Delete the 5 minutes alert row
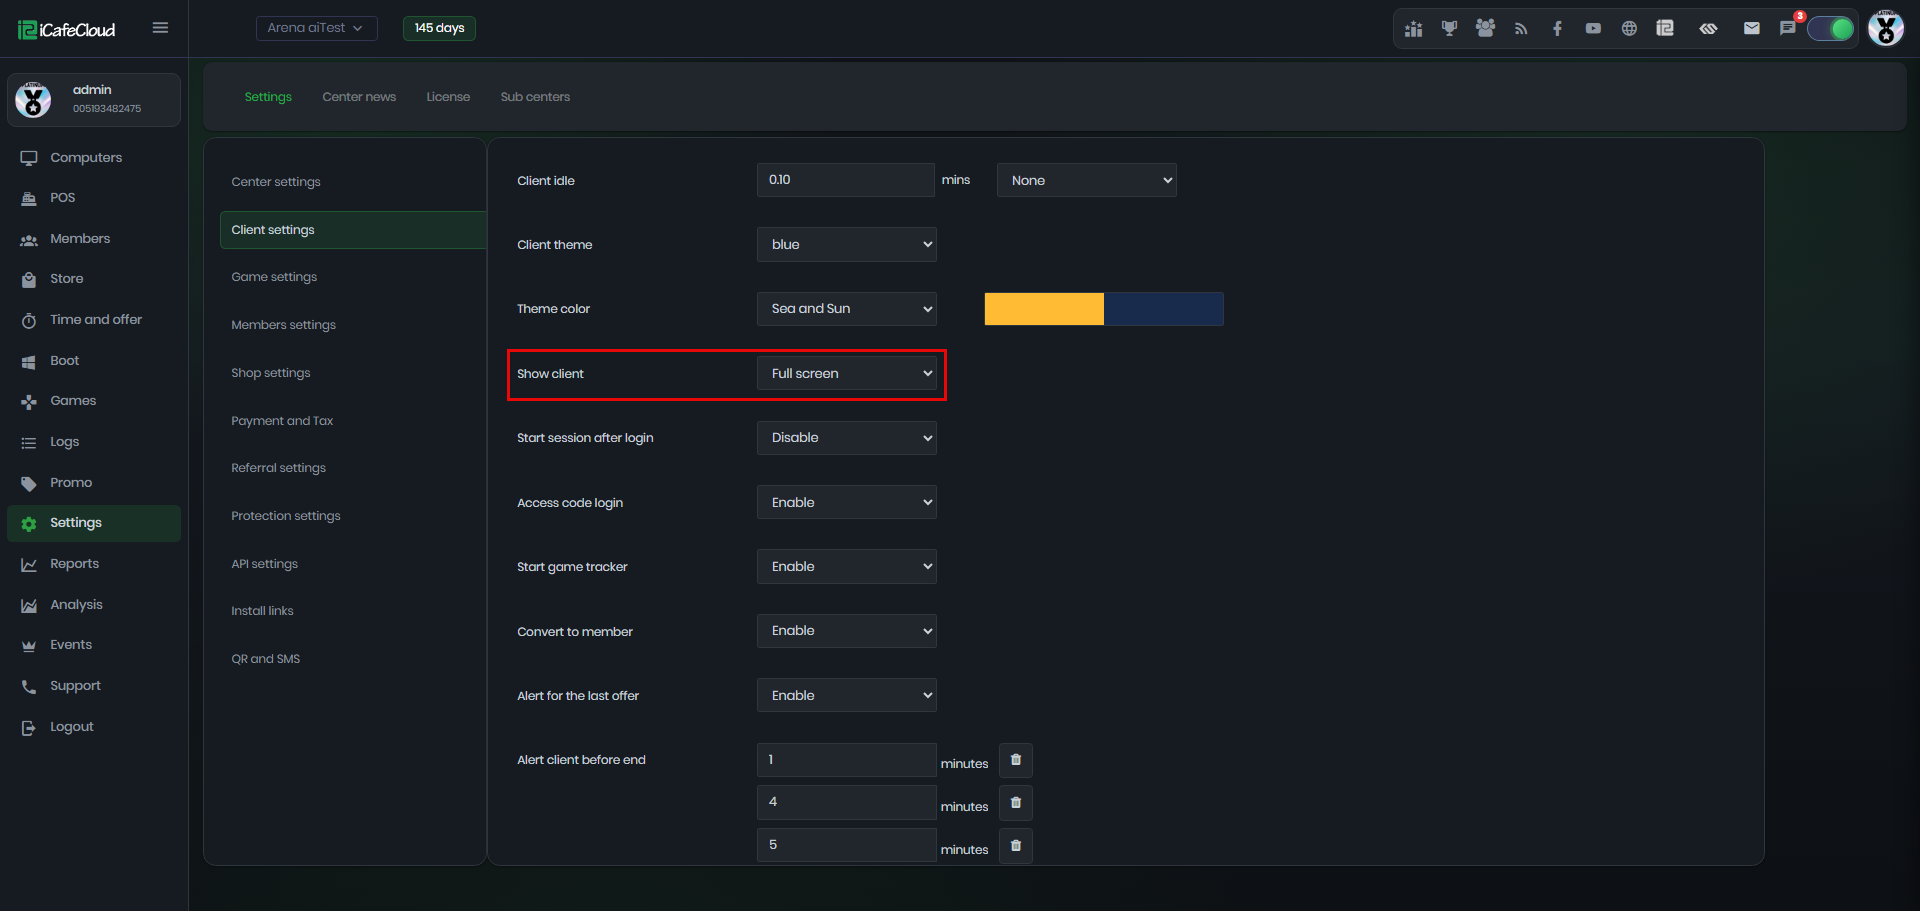1920x911 pixels. click(x=1016, y=846)
